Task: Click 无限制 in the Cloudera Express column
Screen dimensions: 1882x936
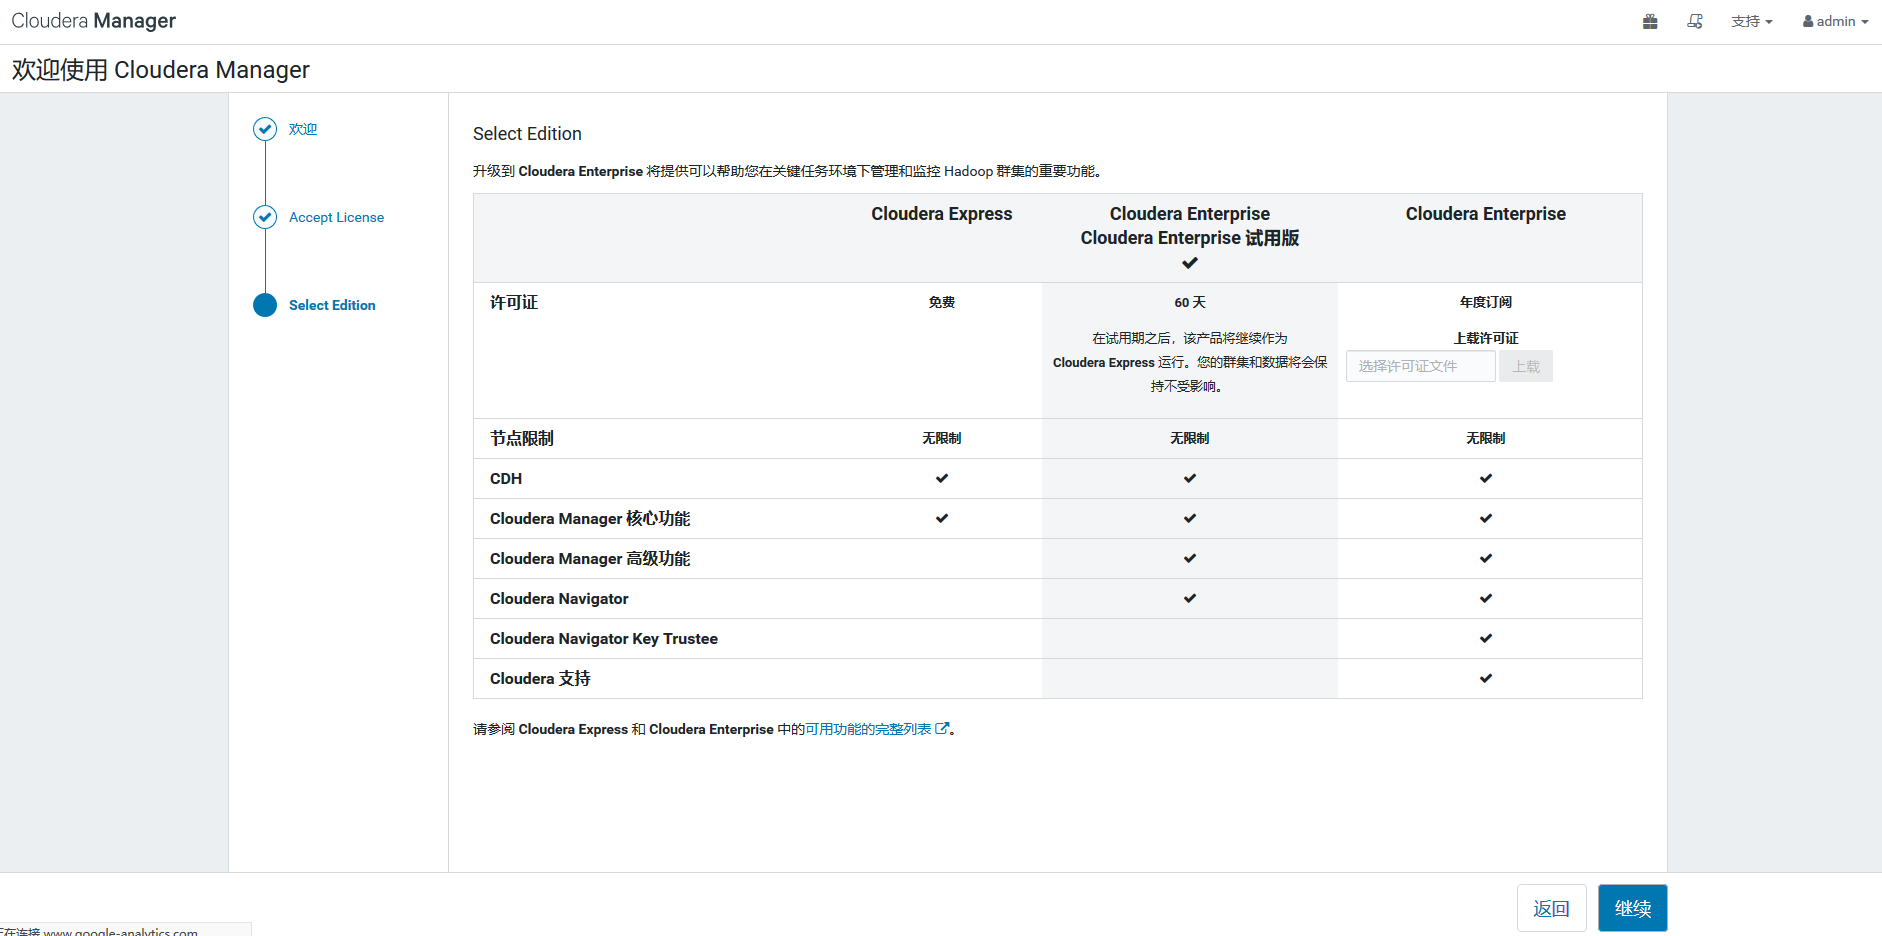Action: [x=942, y=438]
